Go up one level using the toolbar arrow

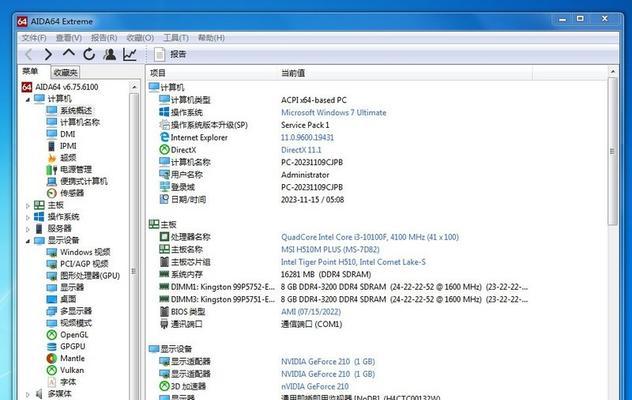click(69, 53)
